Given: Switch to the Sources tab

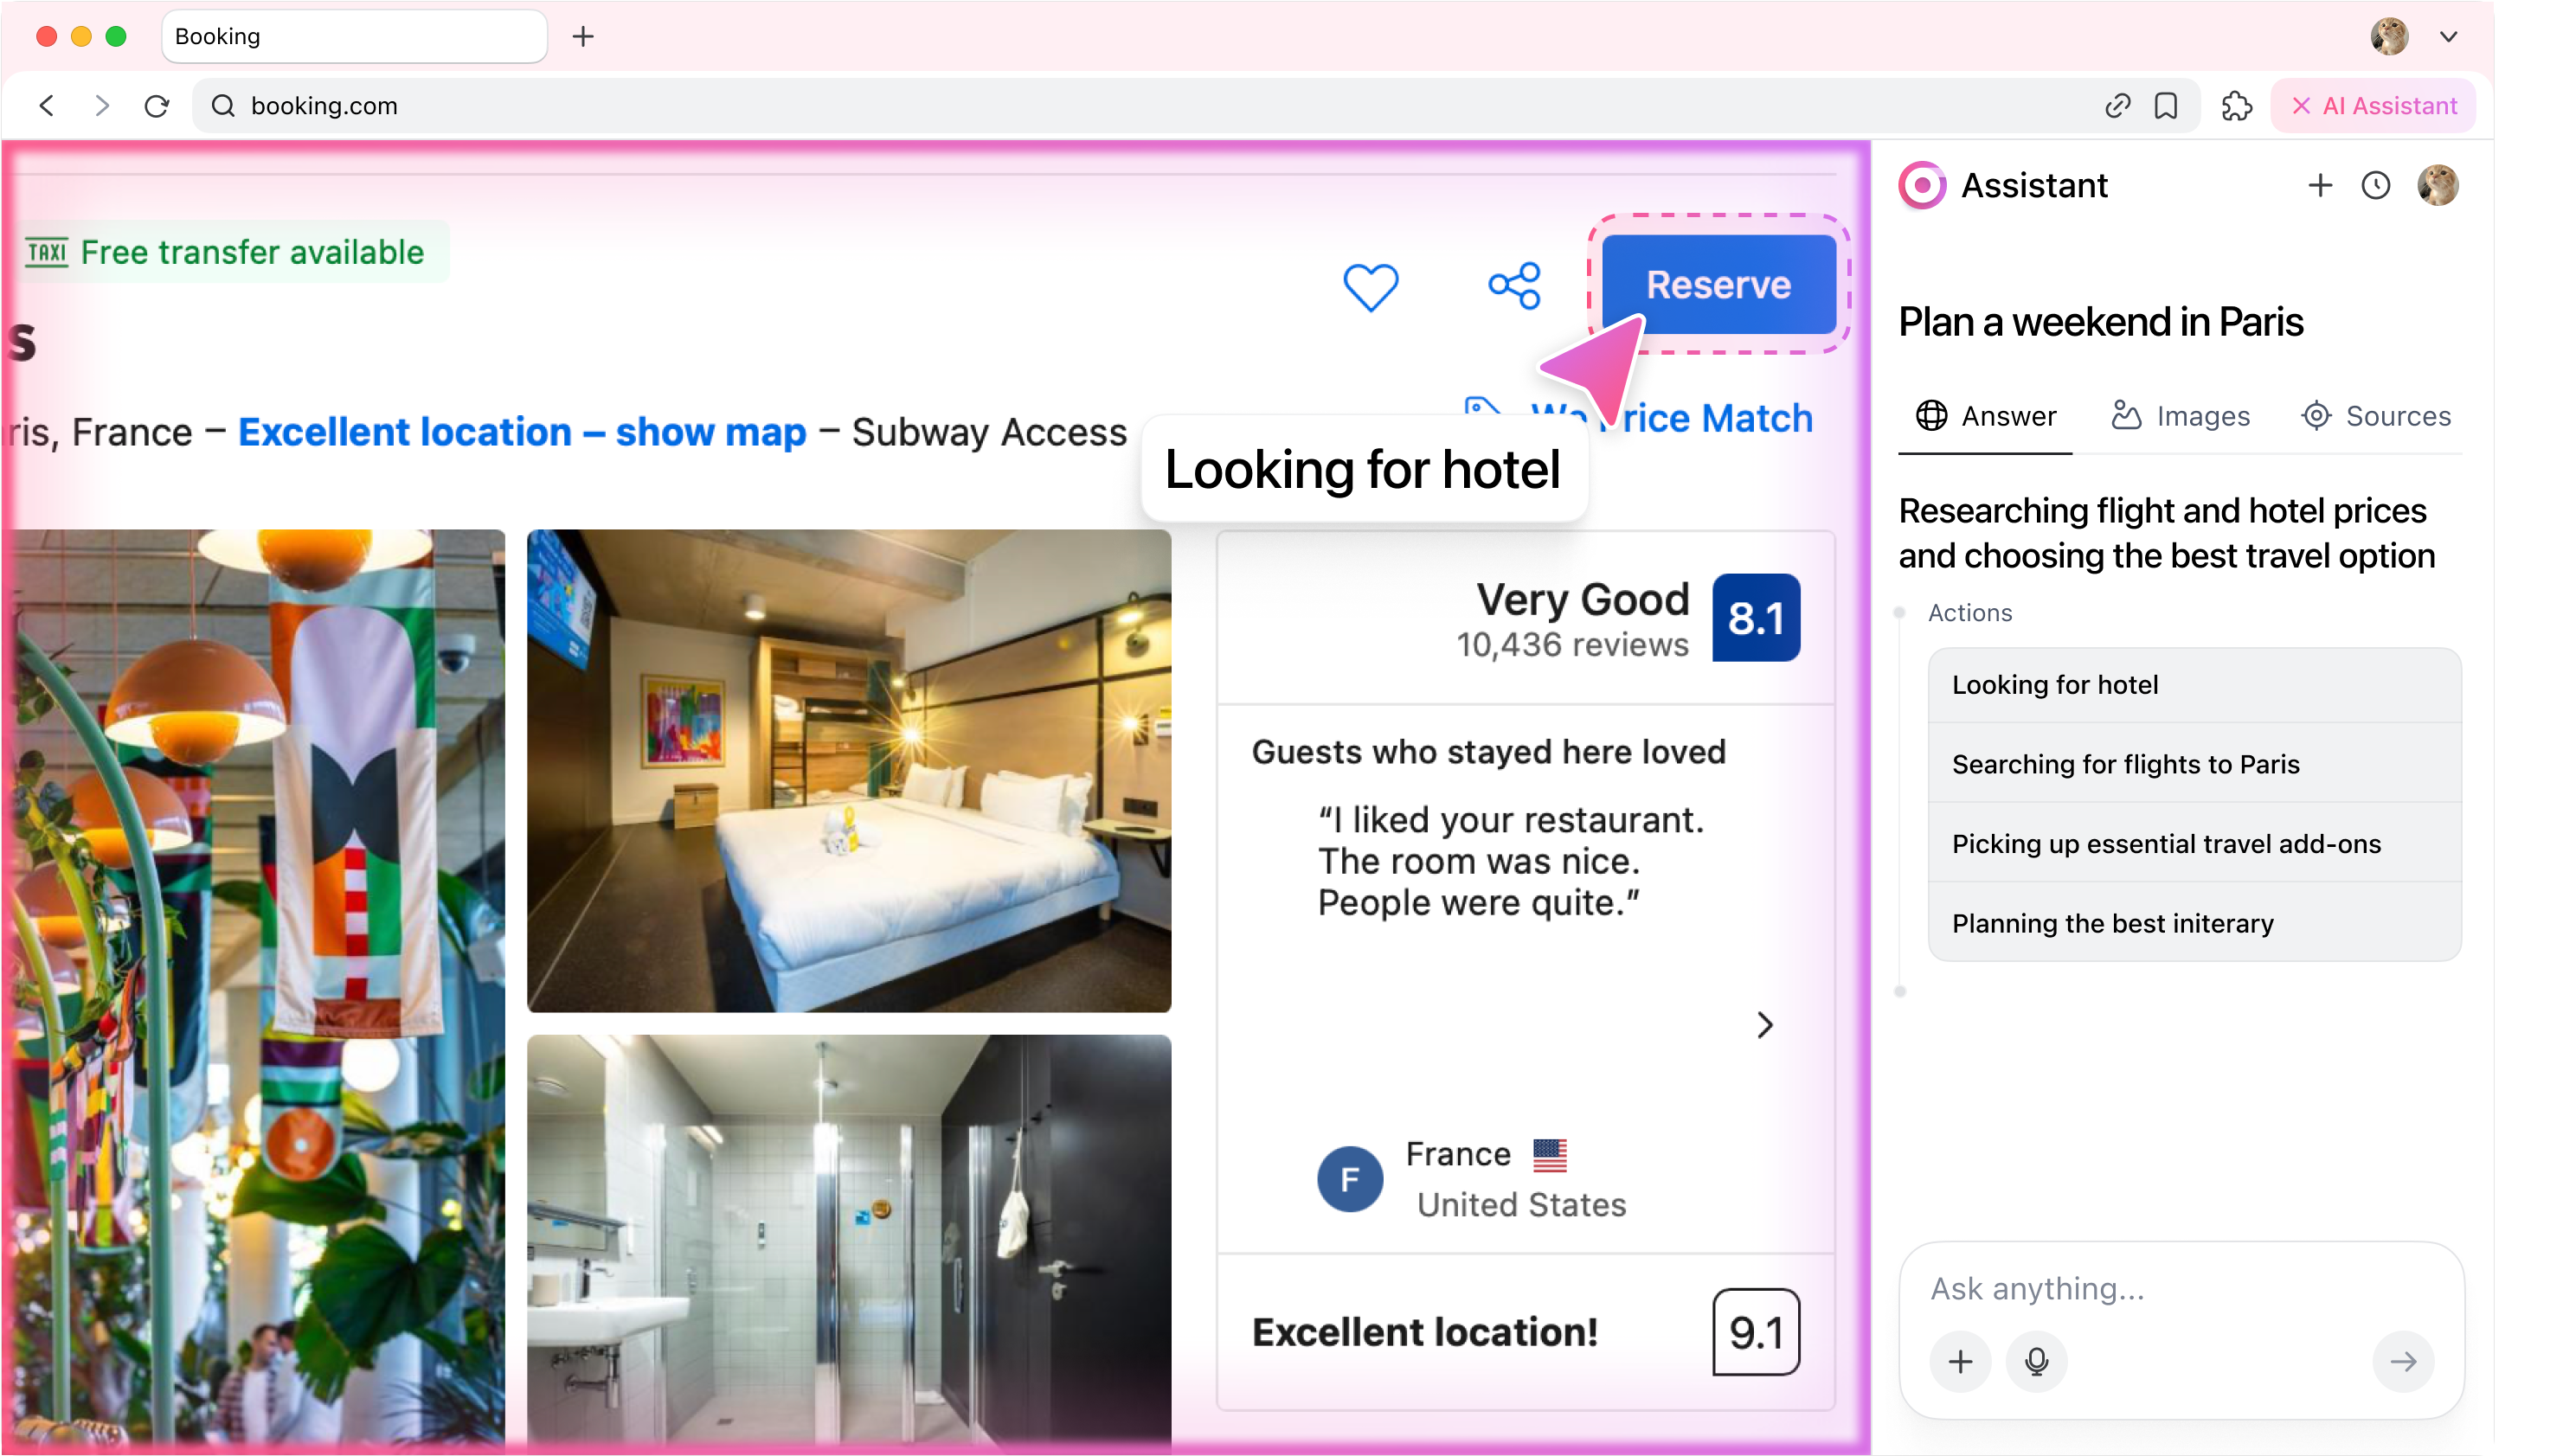Looking at the screenshot, I should pos(2375,416).
